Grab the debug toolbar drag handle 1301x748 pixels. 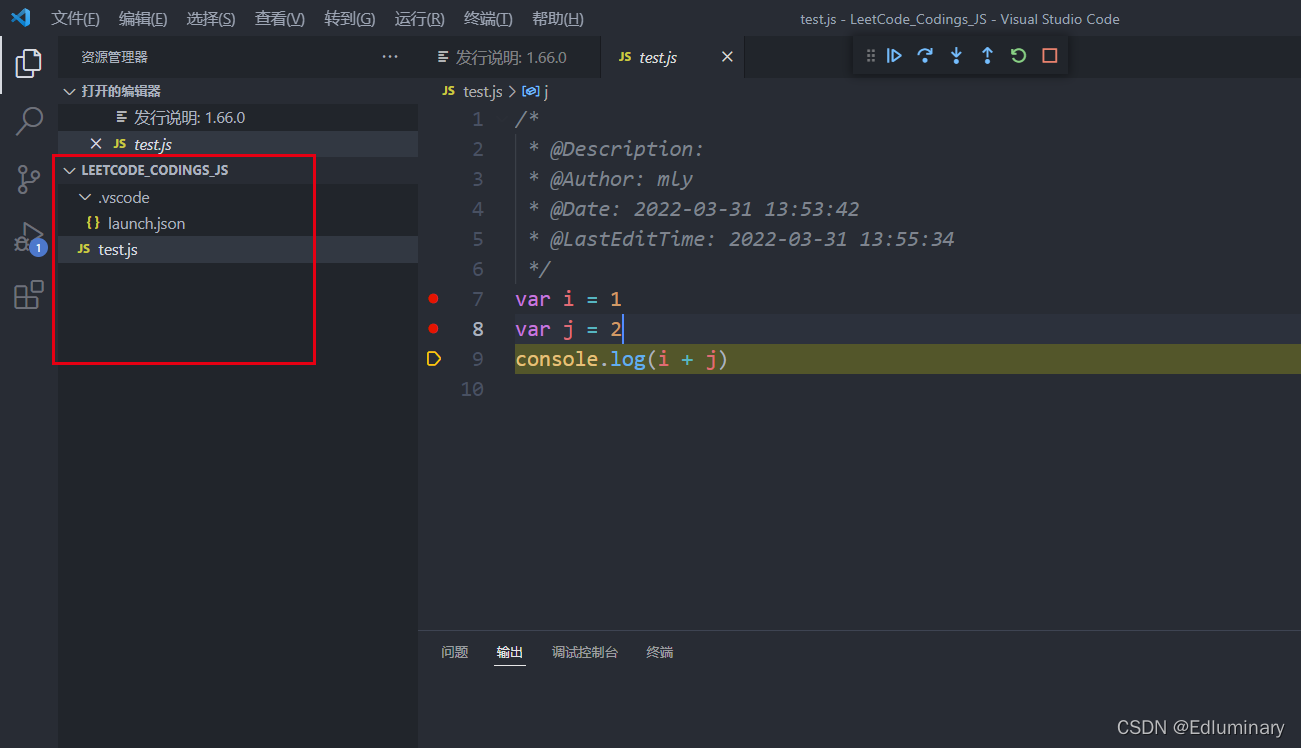(870, 56)
